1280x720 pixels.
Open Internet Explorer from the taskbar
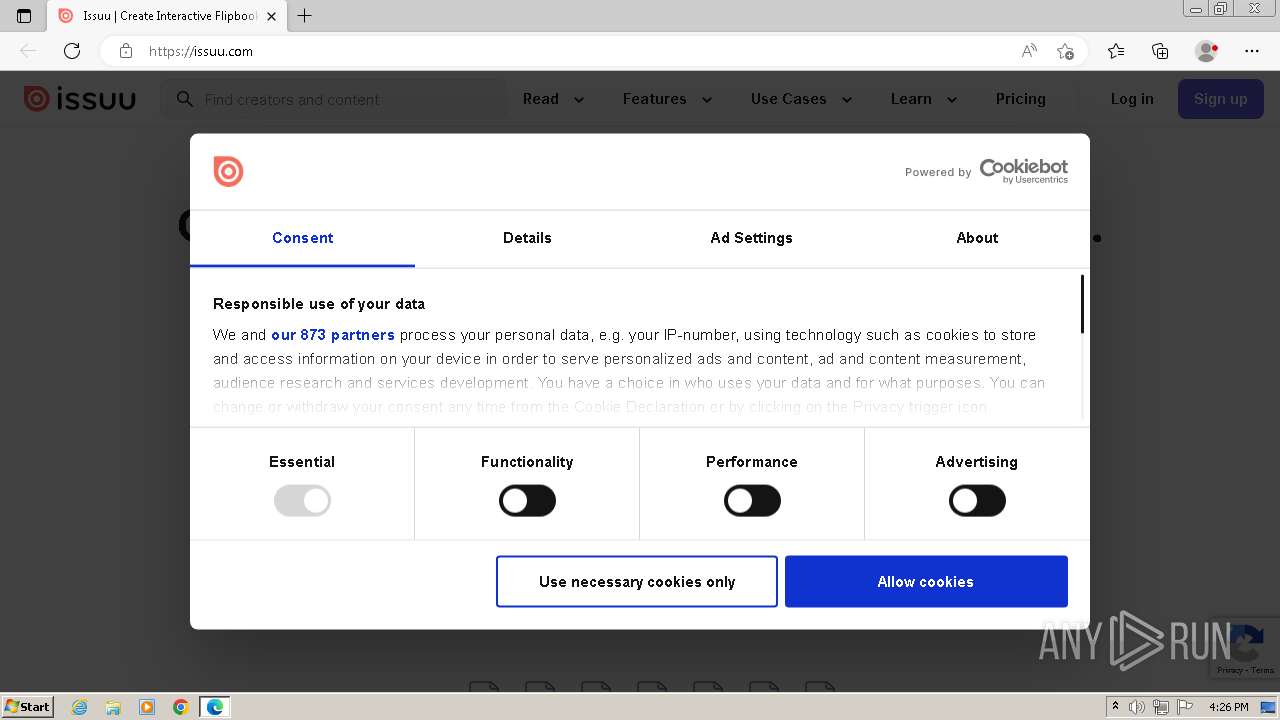coord(80,707)
